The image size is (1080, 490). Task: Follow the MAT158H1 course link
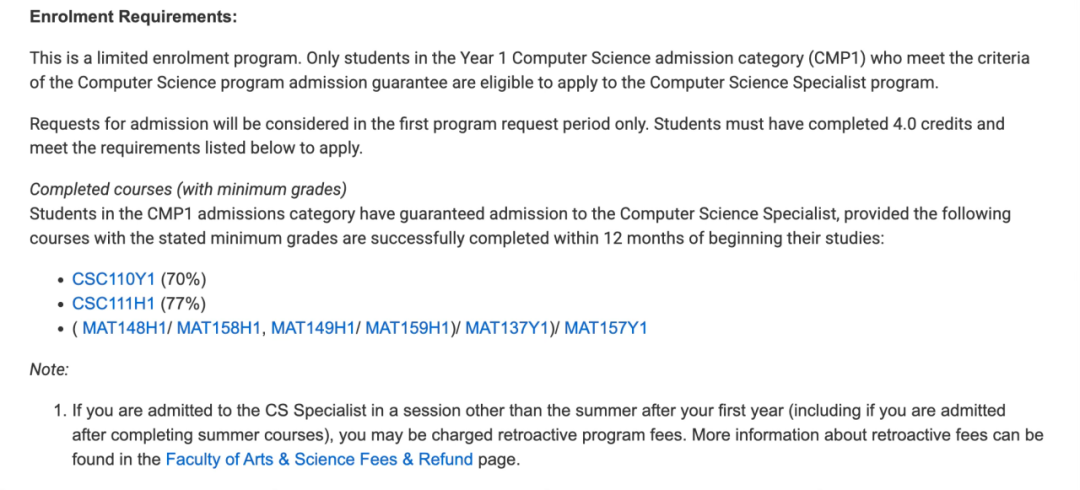tap(219, 329)
